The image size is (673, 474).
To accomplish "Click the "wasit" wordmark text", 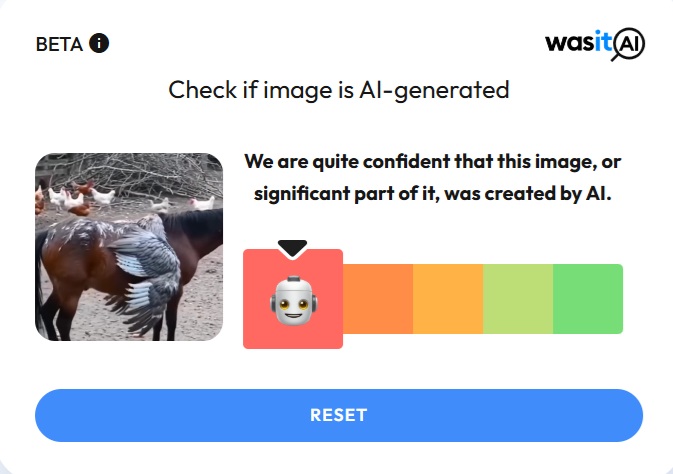I will point(579,43).
